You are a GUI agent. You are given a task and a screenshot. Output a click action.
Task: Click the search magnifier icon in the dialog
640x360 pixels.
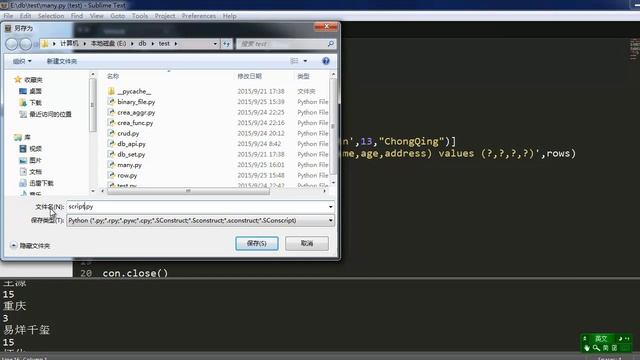click(331, 44)
